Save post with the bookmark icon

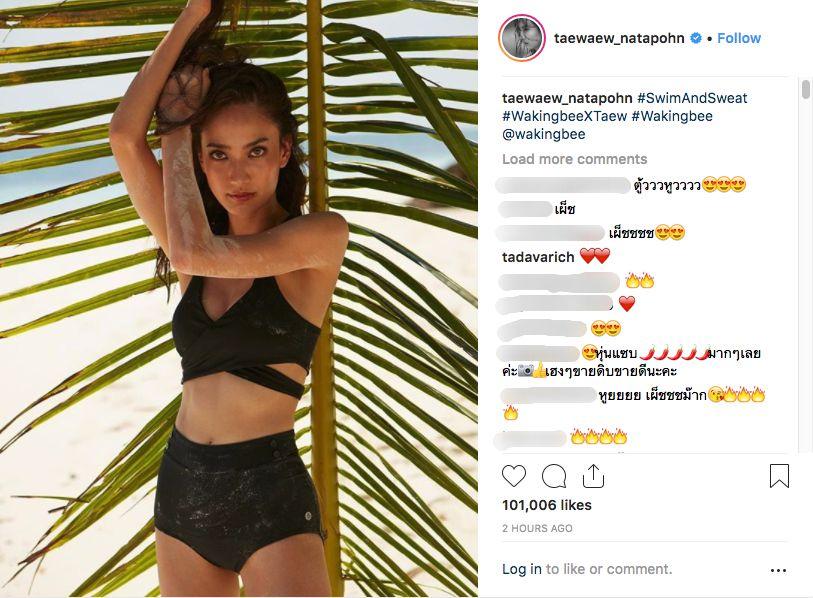click(x=779, y=476)
